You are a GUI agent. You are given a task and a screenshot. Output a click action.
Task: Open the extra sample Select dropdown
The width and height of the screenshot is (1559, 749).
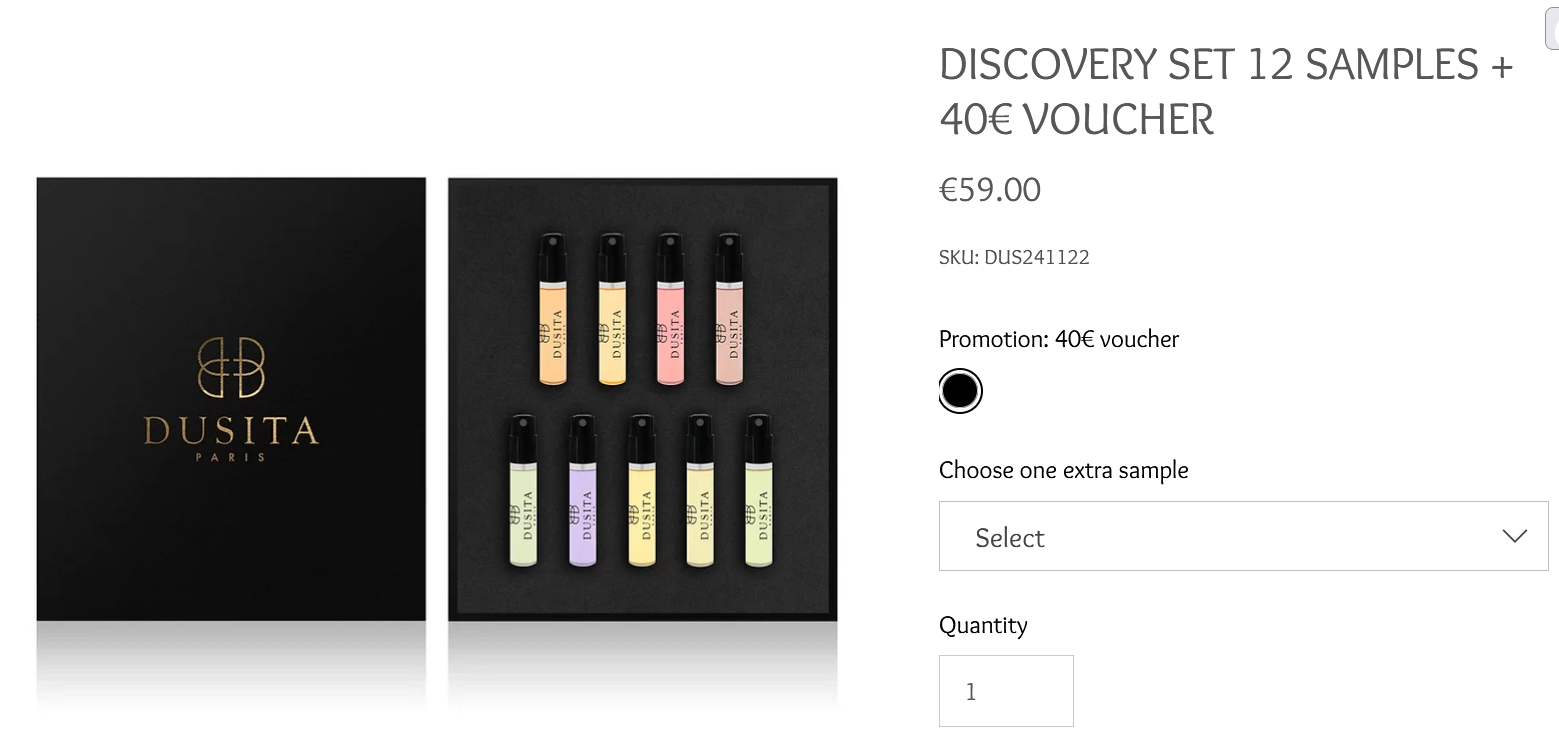[x=1242, y=537]
